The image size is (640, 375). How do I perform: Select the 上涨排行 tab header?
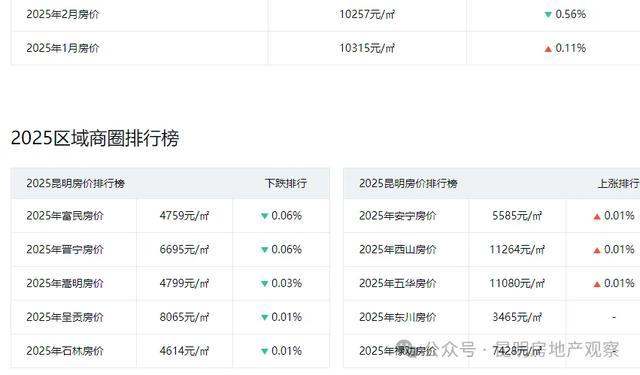tap(619, 184)
